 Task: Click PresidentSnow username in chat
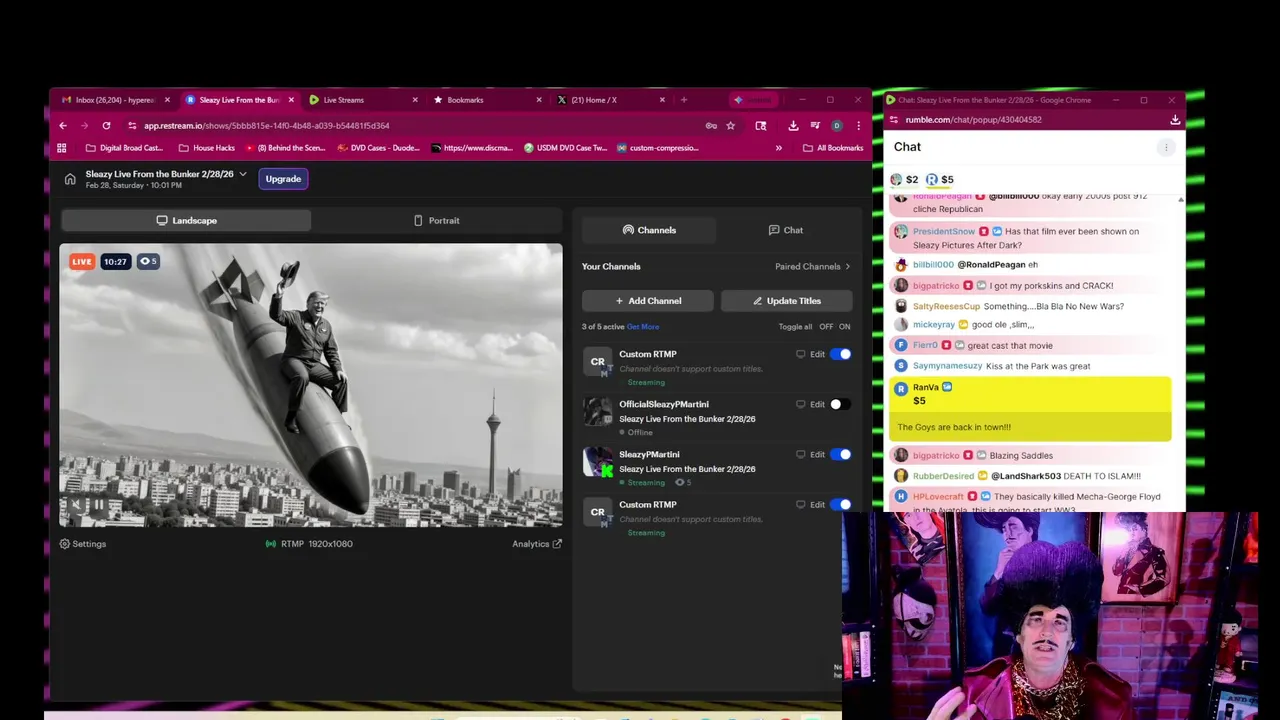[944, 232]
